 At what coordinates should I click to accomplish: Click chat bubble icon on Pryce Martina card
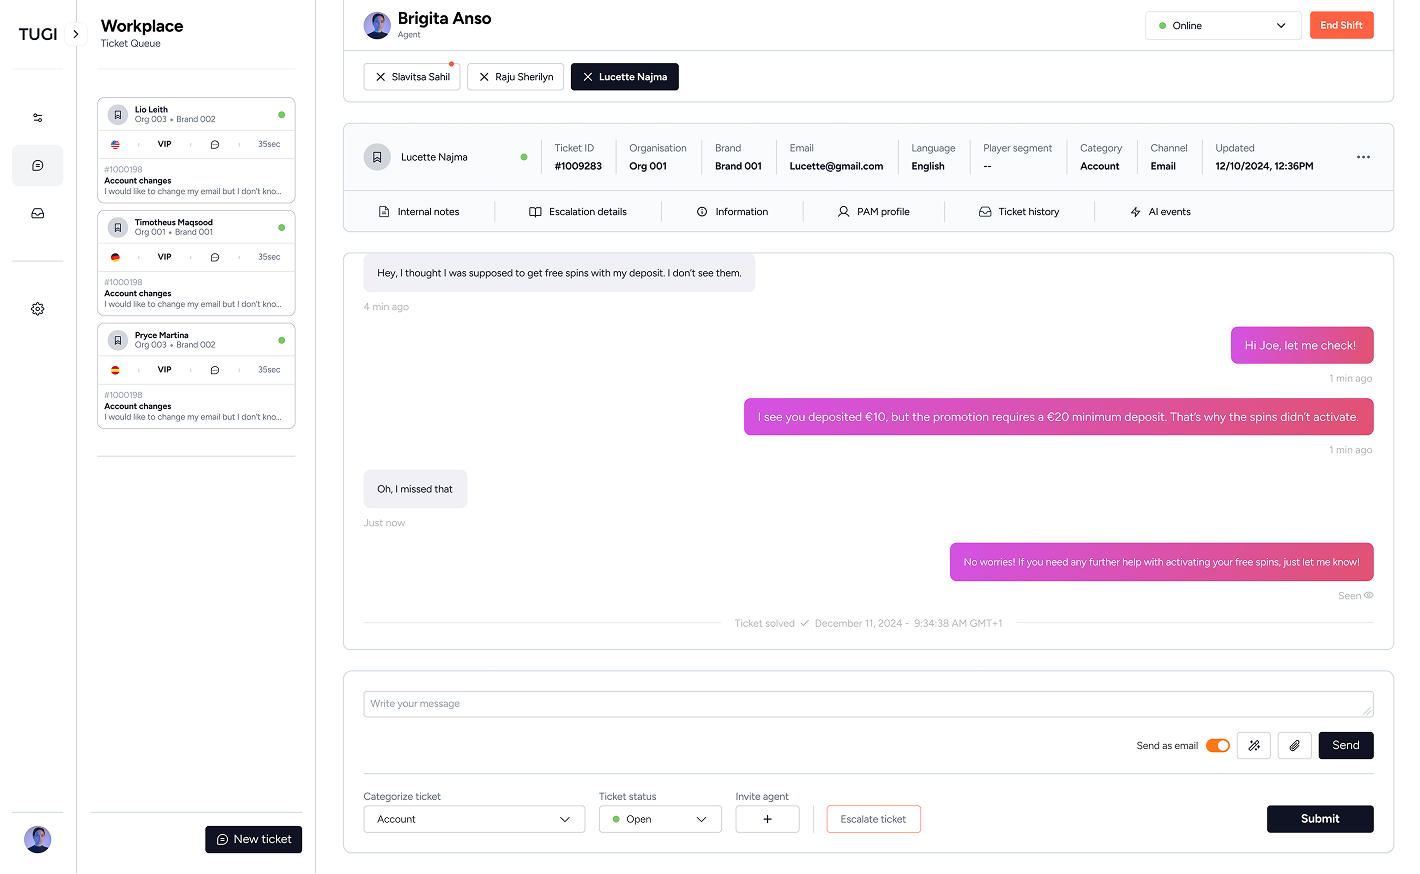click(x=215, y=371)
